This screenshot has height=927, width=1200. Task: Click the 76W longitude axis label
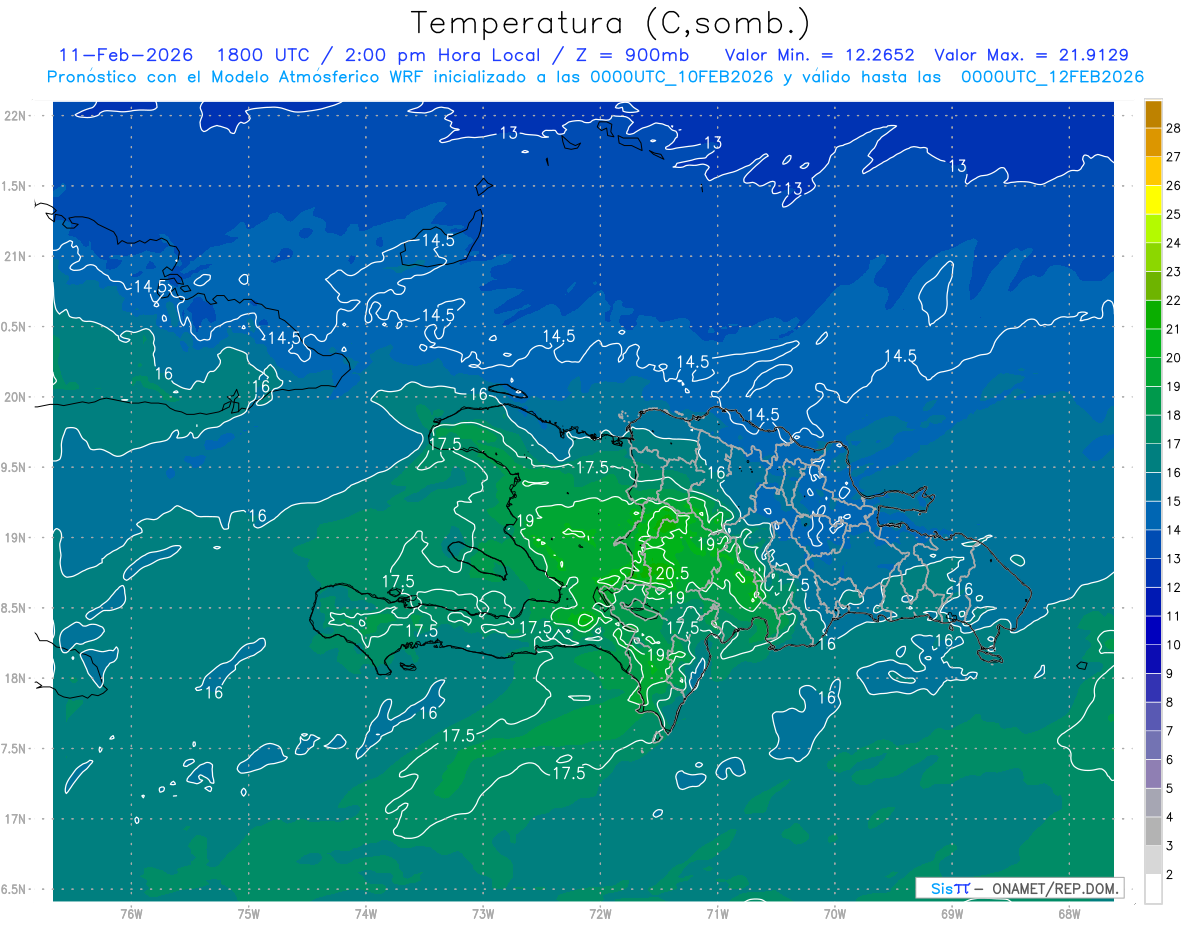tap(131, 914)
